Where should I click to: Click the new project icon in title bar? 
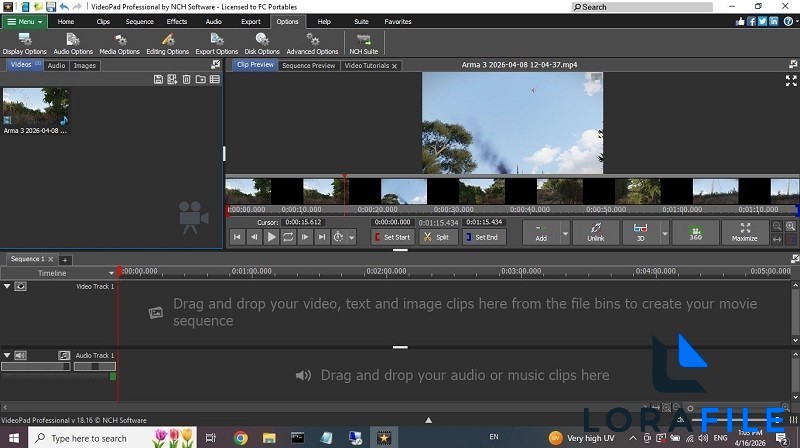coord(25,7)
